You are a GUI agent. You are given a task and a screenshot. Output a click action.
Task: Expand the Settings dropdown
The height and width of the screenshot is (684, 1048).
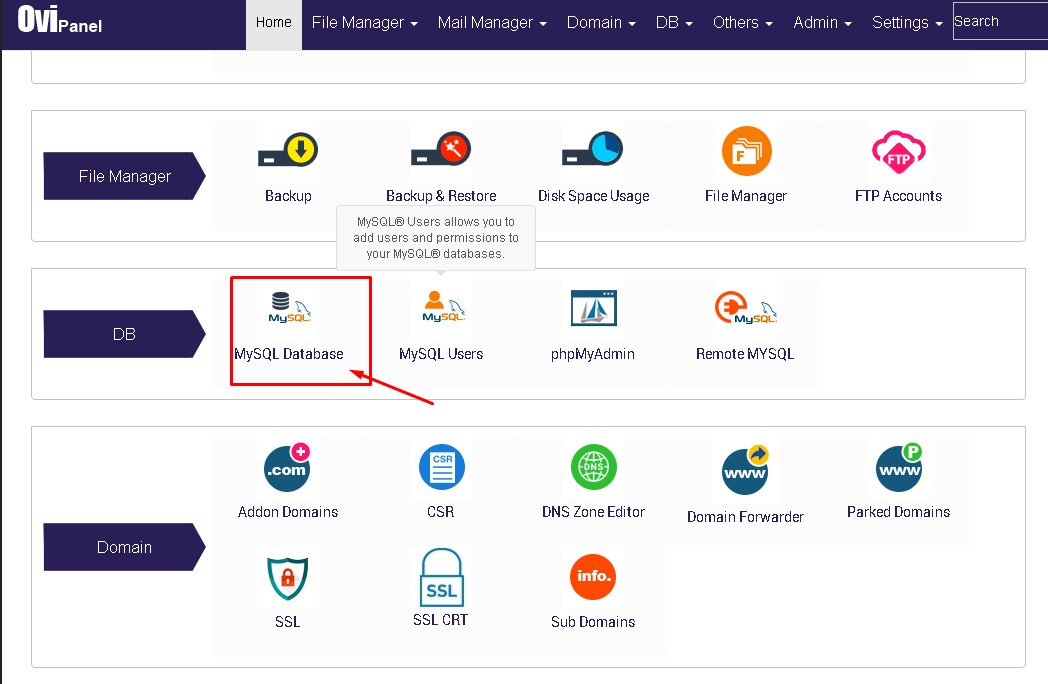[906, 21]
